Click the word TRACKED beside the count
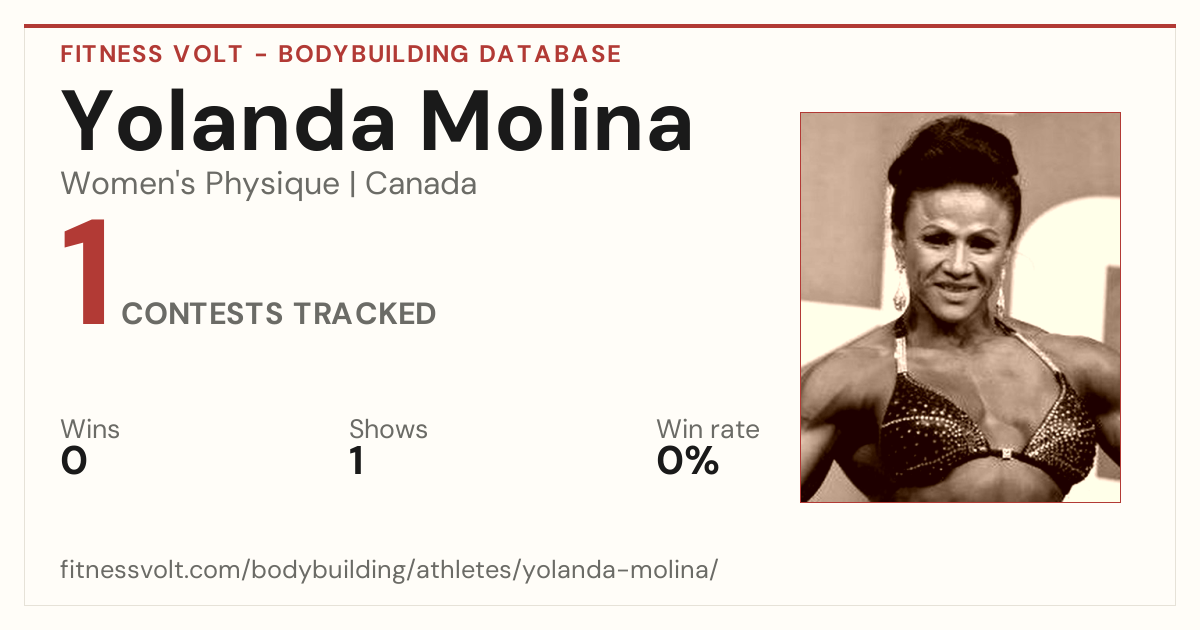This screenshot has width=1200, height=630. coord(364,314)
